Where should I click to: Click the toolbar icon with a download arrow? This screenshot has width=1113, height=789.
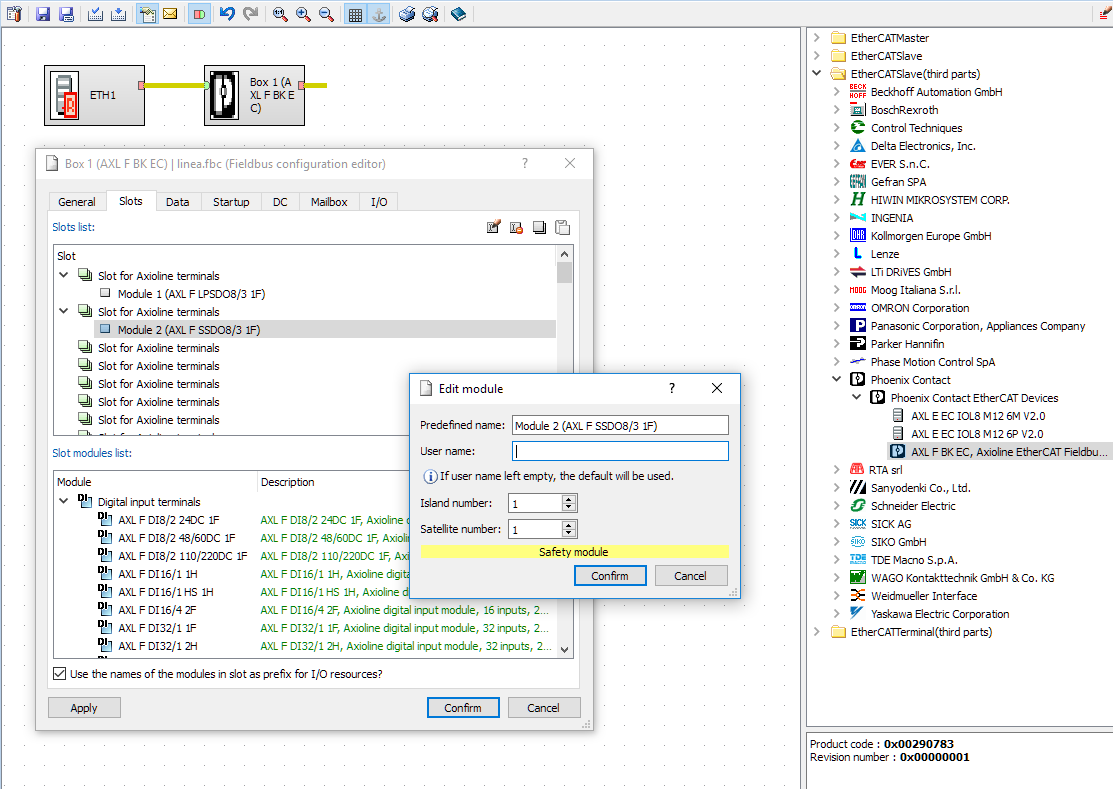click(x=119, y=13)
